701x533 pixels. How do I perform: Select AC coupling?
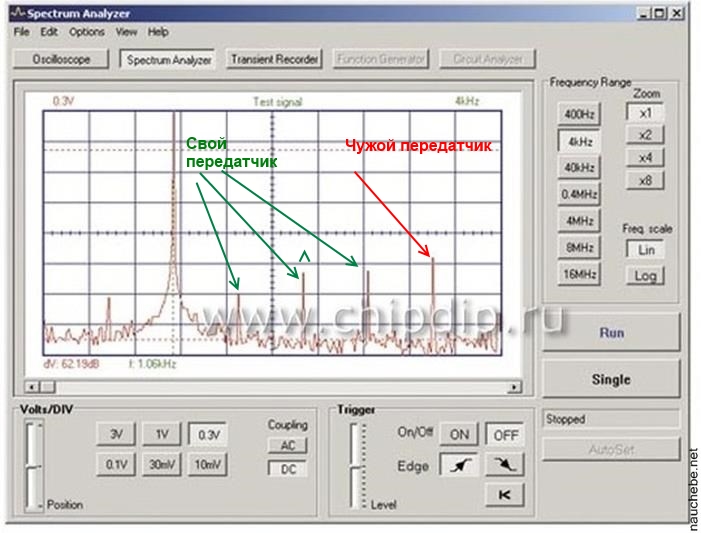pos(287,445)
